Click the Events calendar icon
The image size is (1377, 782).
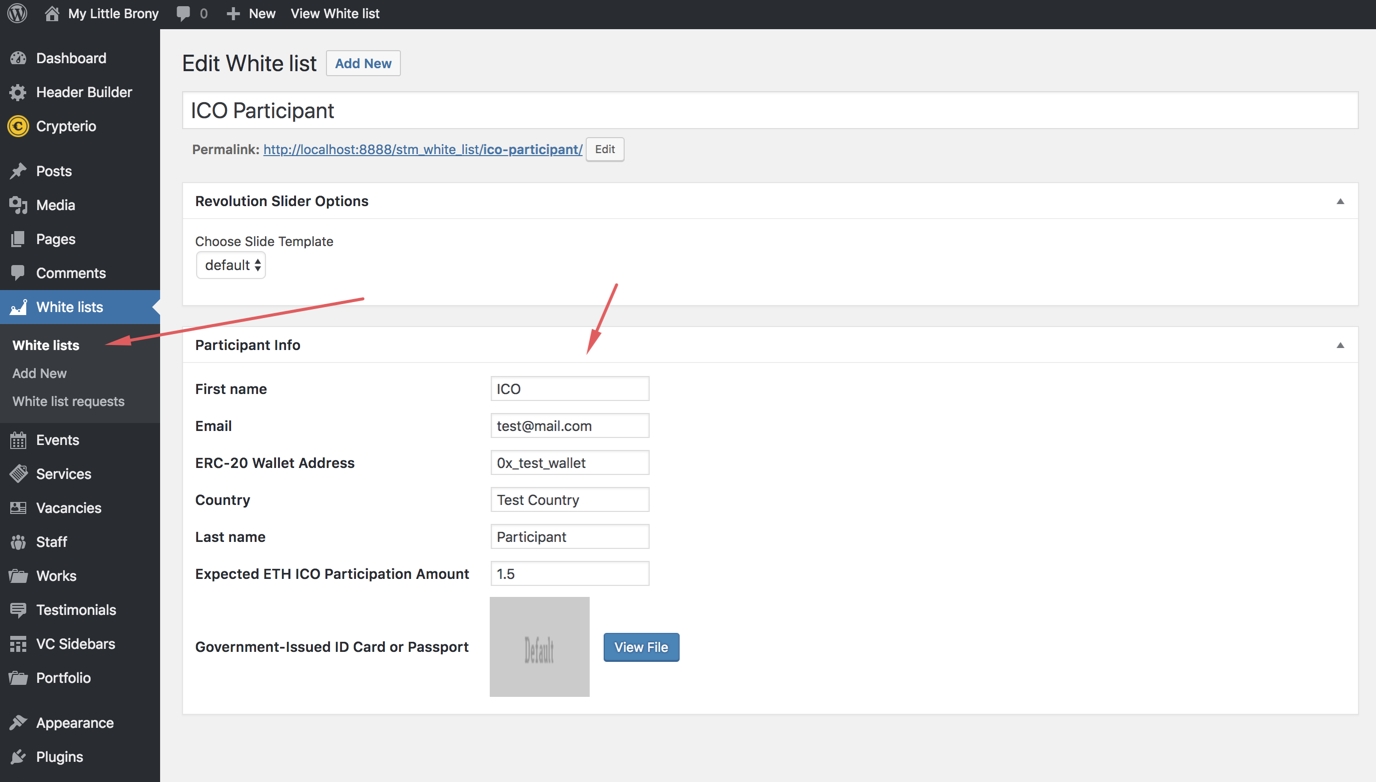tap(18, 440)
